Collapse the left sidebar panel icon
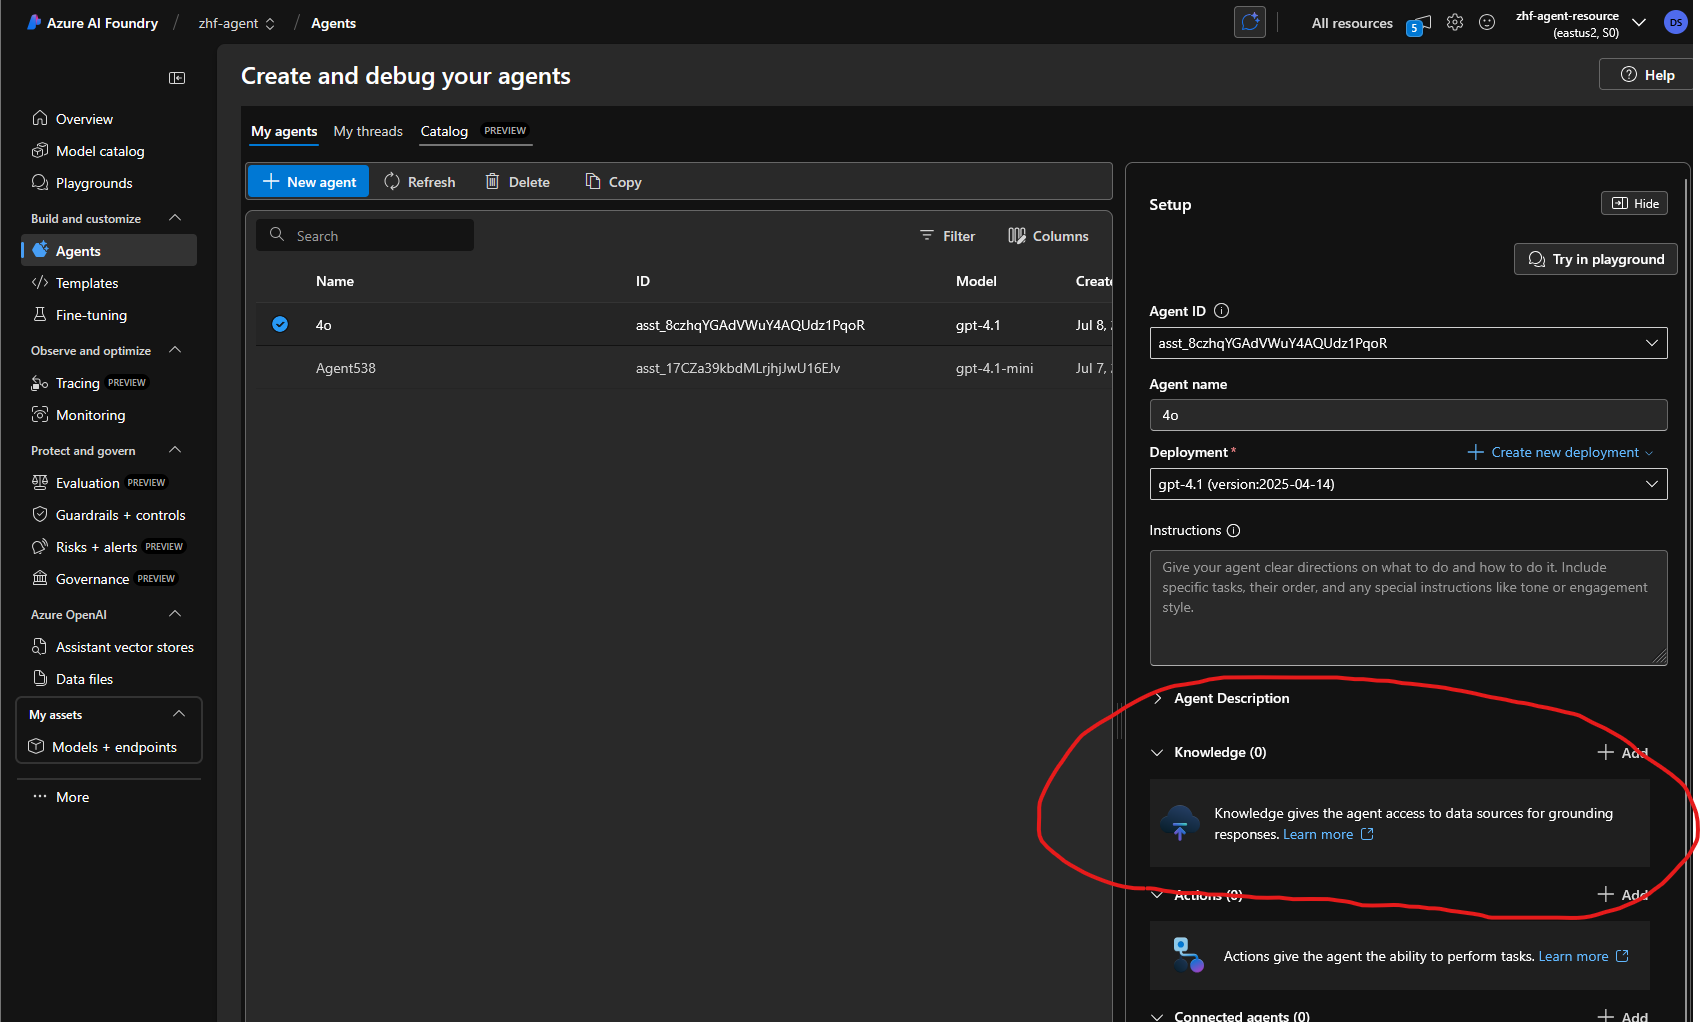This screenshot has height=1022, width=1700. click(177, 78)
